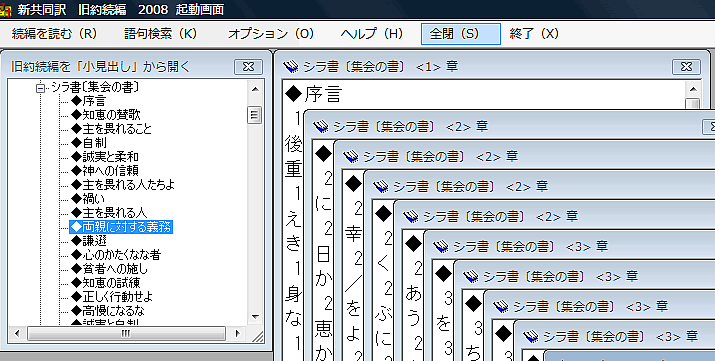Click 全閉 (S) to close all windows
The height and width of the screenshot is (361, 715).
click(x=461, y=34)
